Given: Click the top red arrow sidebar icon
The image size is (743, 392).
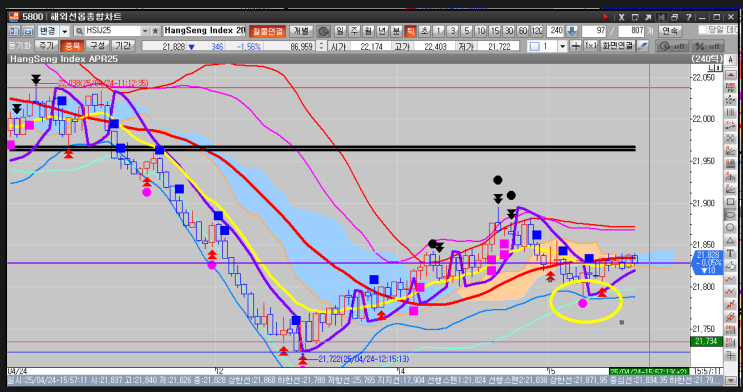Looking at the screenshot, I should coord(730,75).
